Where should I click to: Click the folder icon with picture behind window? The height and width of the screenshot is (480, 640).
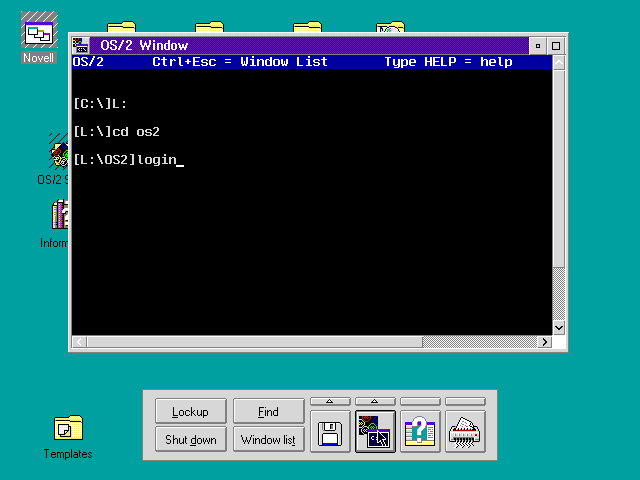(390, 27)
